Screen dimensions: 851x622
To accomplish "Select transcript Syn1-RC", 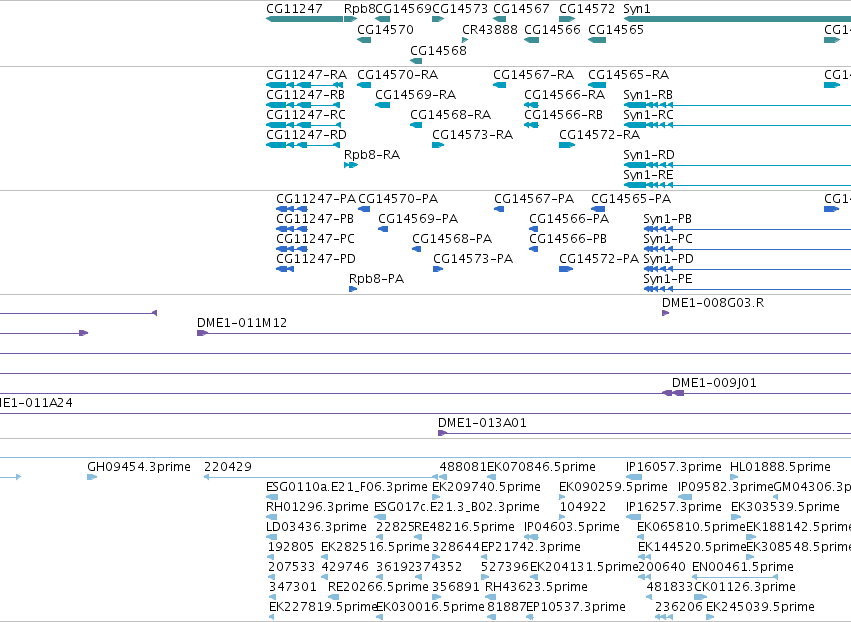I will coord(648,115).
